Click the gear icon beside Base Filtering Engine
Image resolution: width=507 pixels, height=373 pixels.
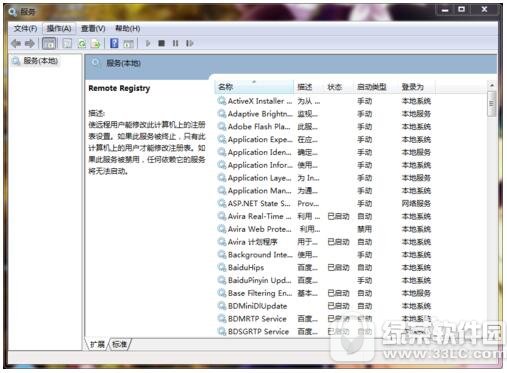(x=222, y=293)
